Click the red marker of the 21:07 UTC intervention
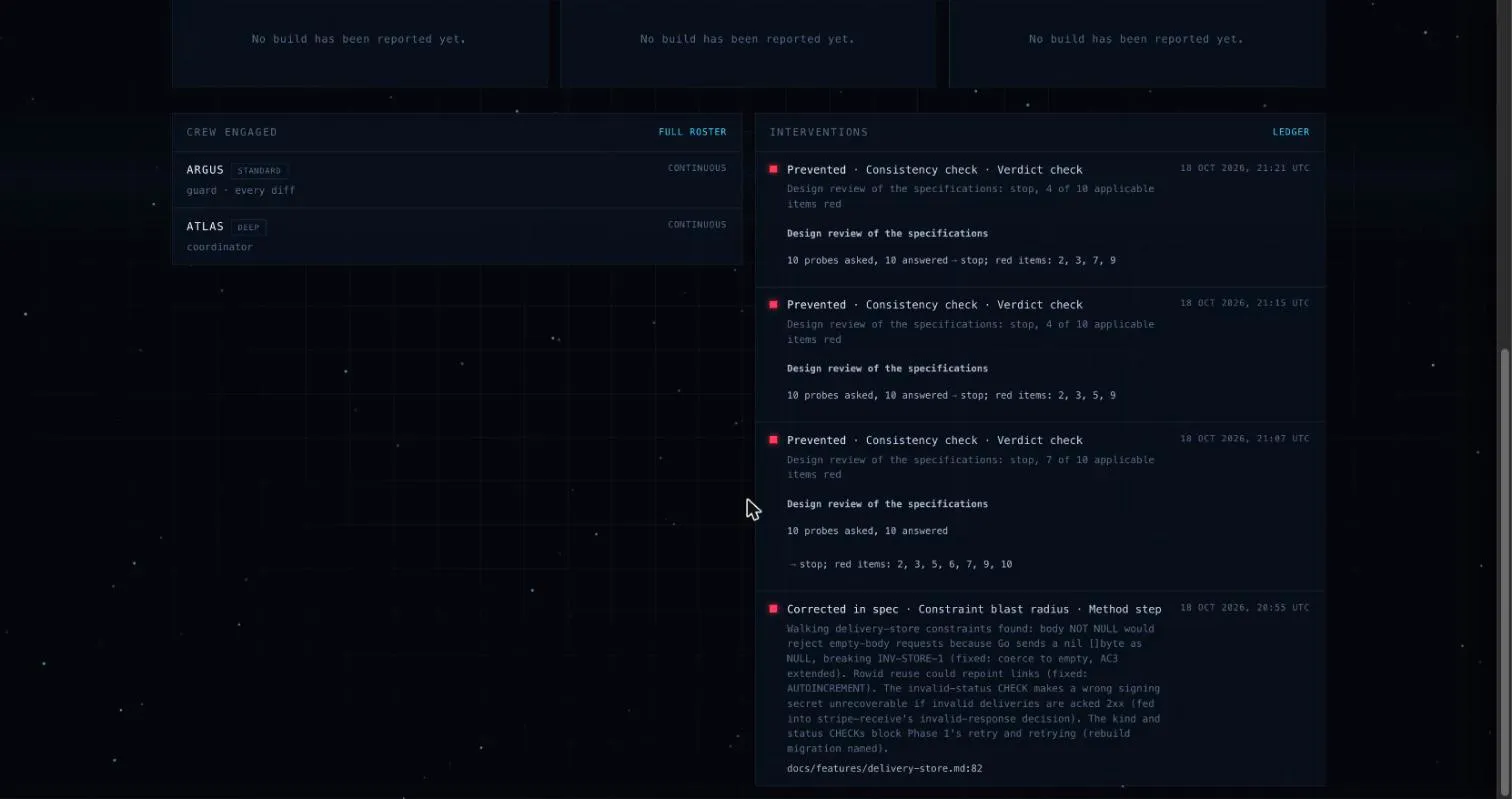The image size is (1512, 799). click(773, 440)
